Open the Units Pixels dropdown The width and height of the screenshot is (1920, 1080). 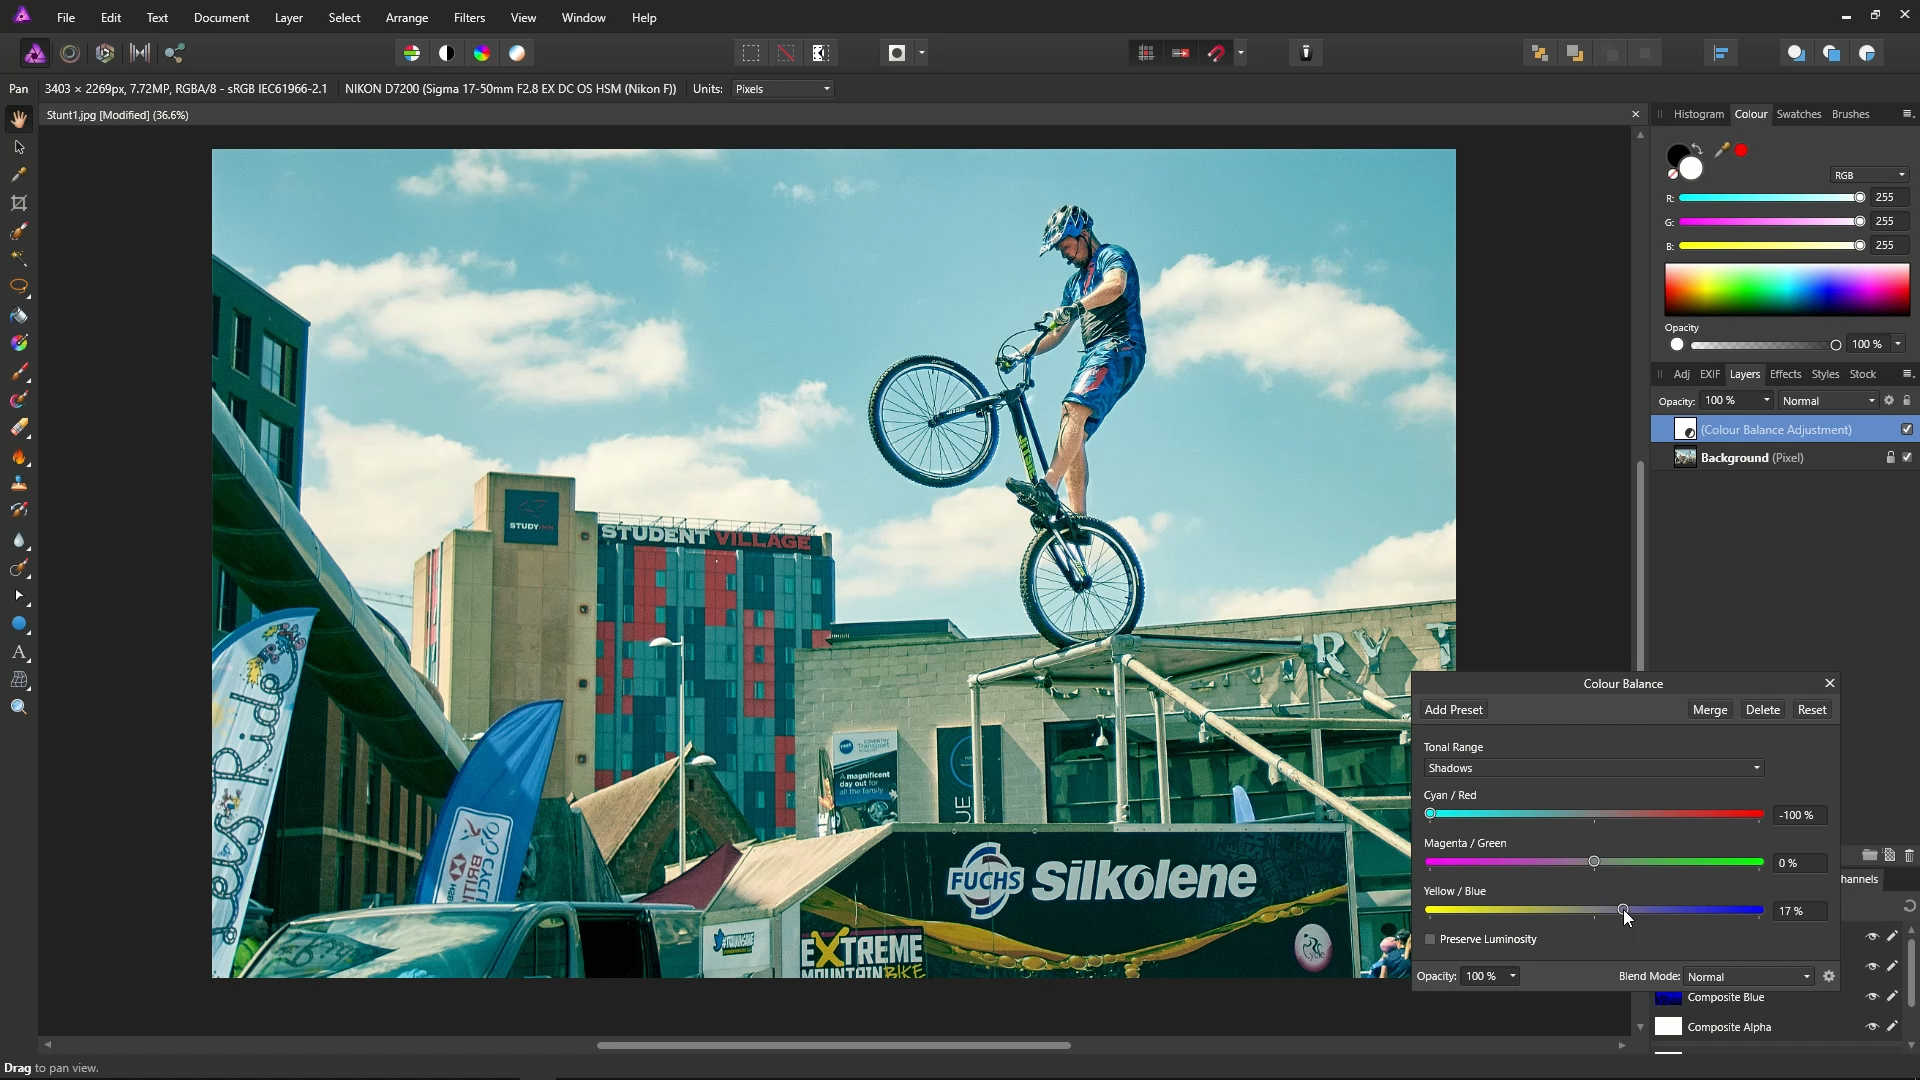(x=782, y=89)
